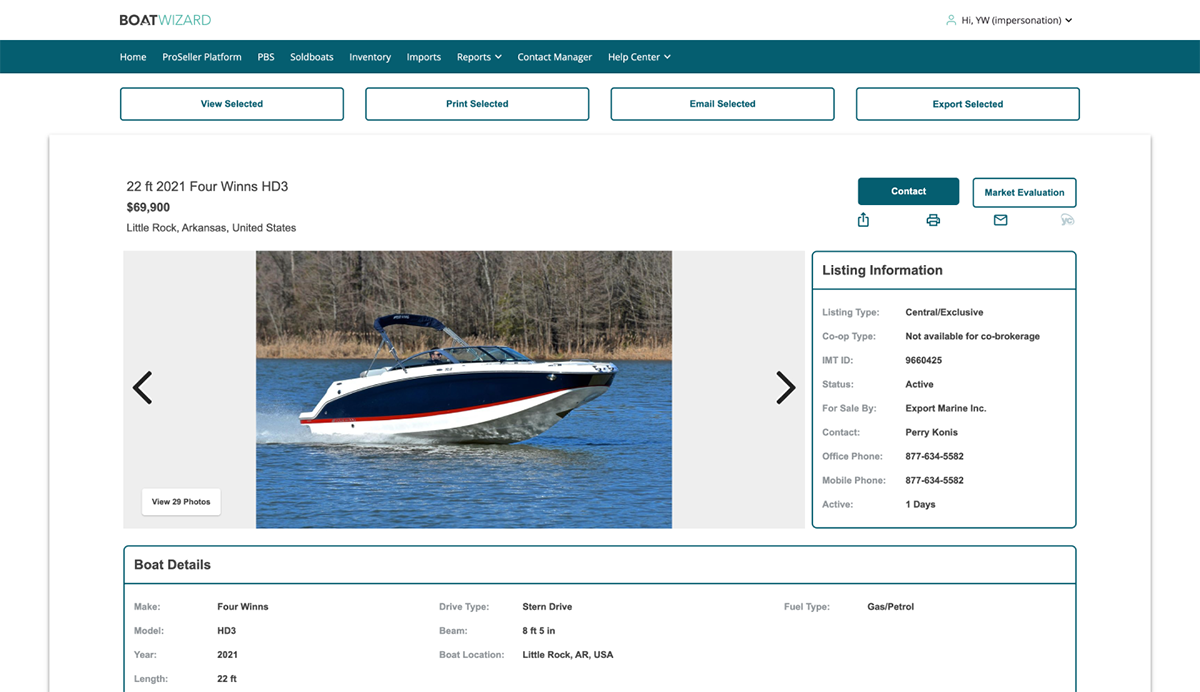The image size is (1200, 692).
Task: Click the BoatWizard logo
Action: coord(165,20)
